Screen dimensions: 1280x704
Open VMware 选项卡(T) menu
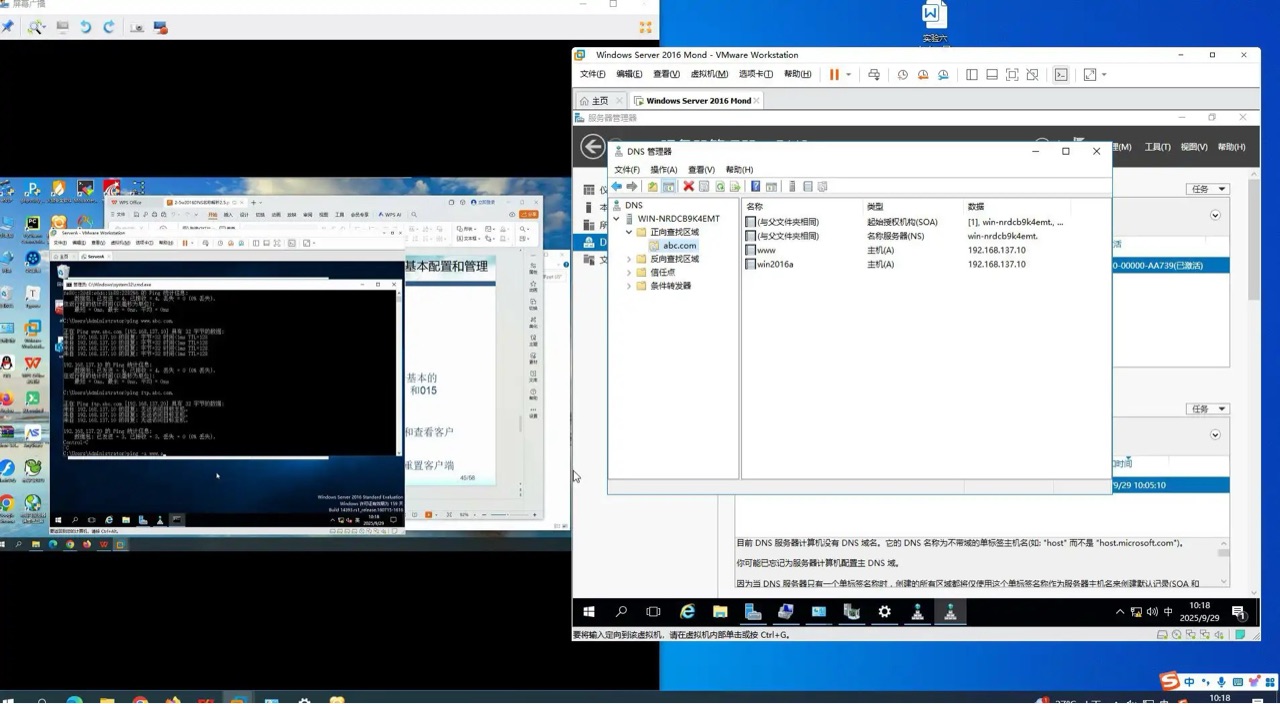pos(755,74)
